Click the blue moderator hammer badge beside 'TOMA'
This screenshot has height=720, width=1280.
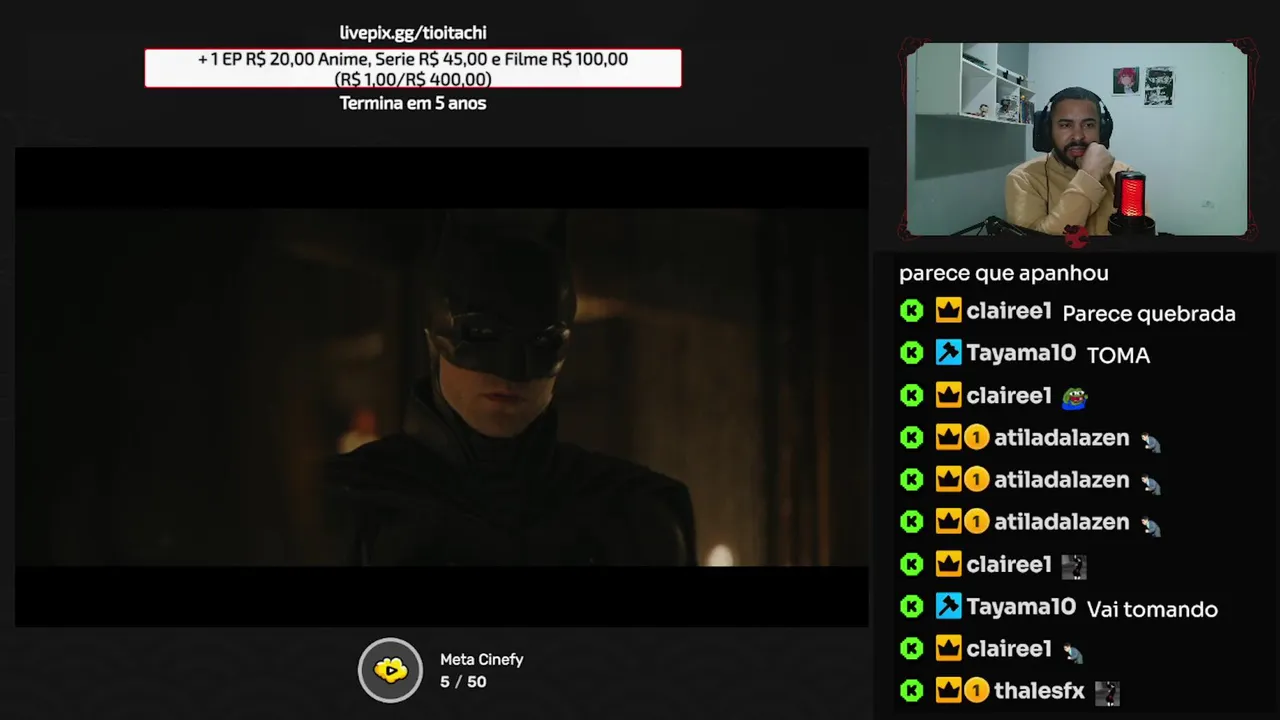[x=948, y=353]
